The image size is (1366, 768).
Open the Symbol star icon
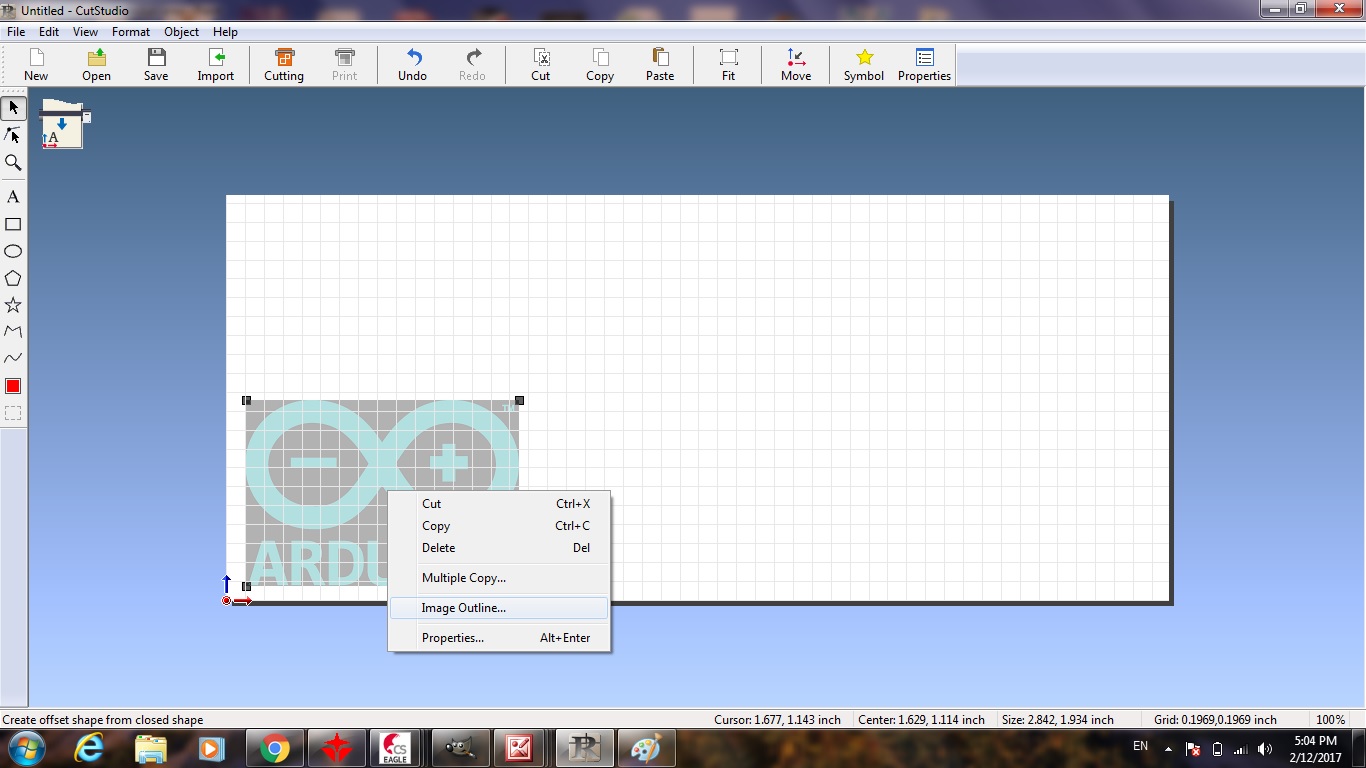pyautogui.click(x=864, y=65)
